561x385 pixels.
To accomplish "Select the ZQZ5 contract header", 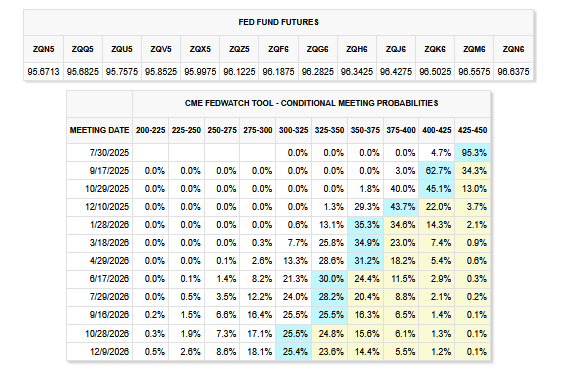I will coord(239,49).
